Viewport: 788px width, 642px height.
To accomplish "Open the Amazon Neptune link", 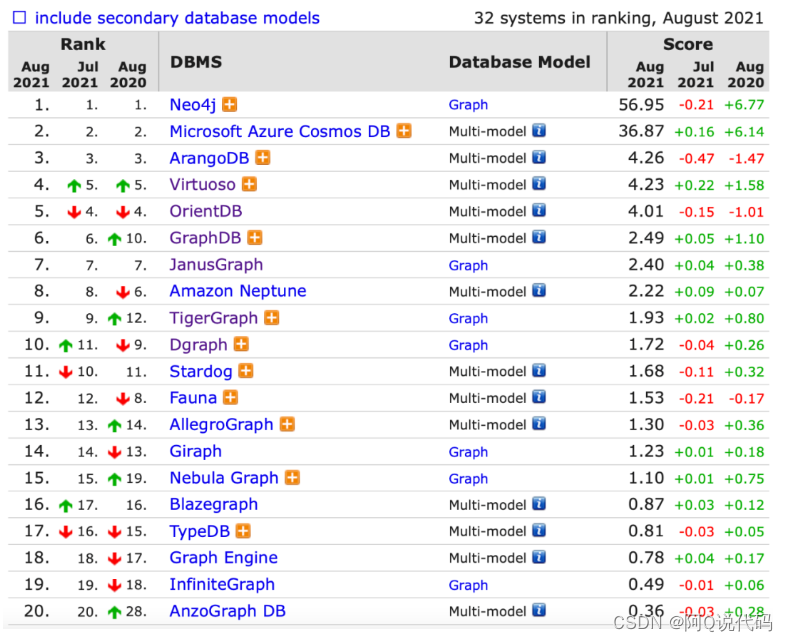I will [x=238, y=291].
